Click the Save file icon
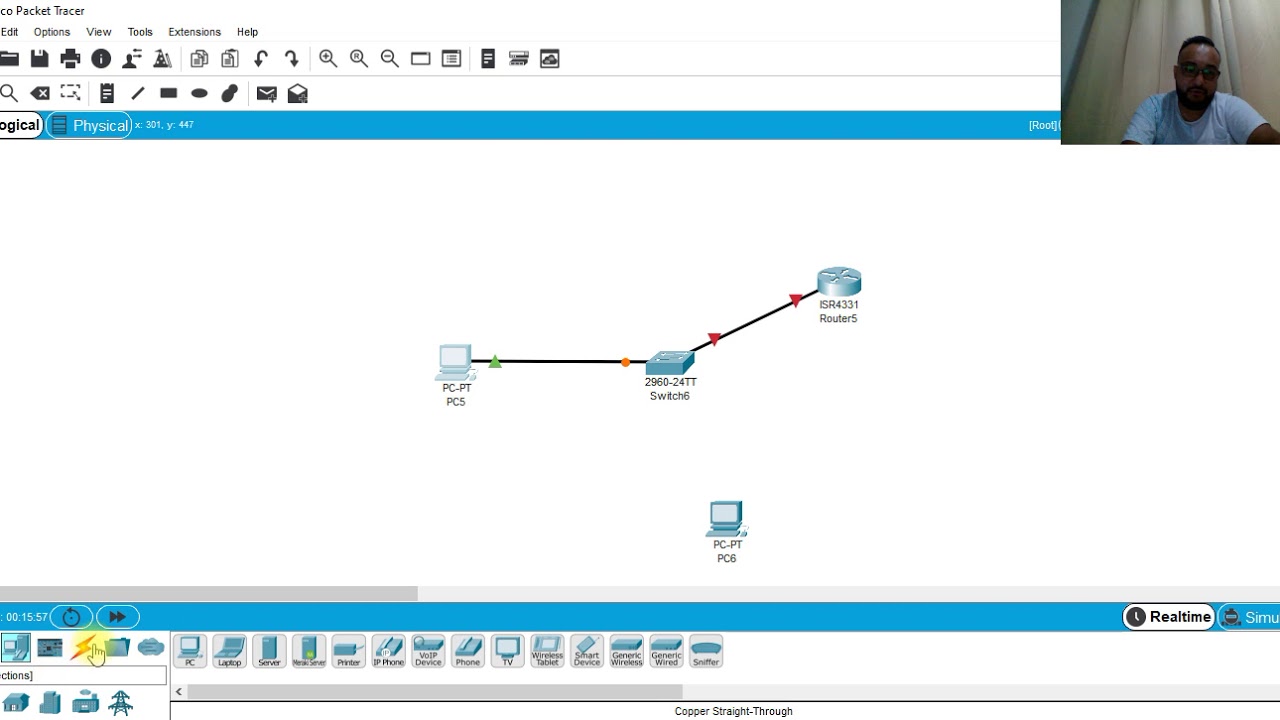The height and width of the screenshot is (720, 1280). pyautogui.click(x=39, y=59)
